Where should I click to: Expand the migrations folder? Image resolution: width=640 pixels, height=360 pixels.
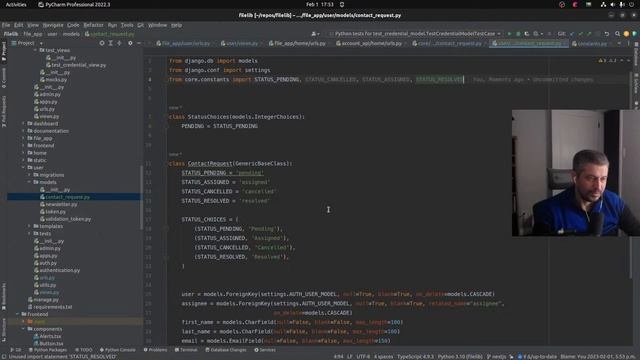[x=29, y=175]
